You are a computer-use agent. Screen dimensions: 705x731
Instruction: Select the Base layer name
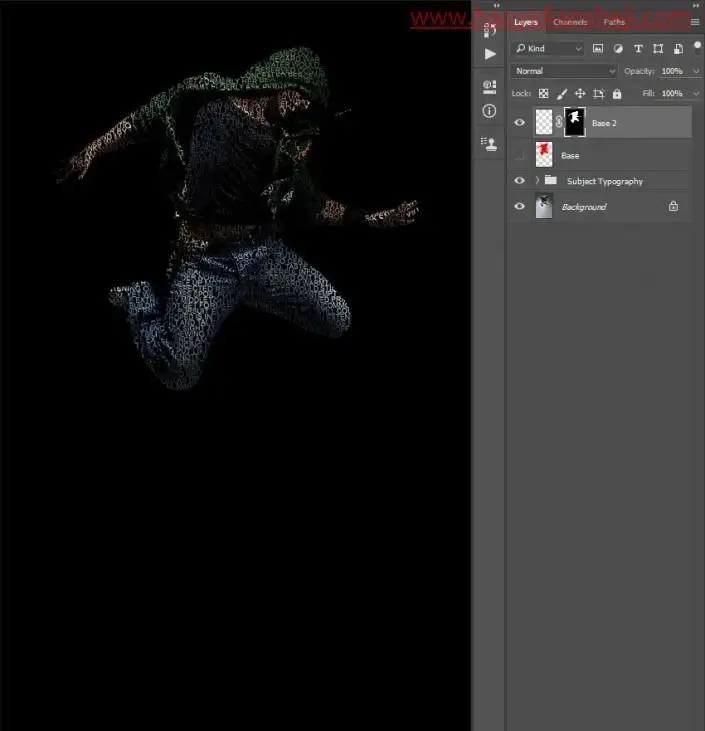click(x=570, y=156)
